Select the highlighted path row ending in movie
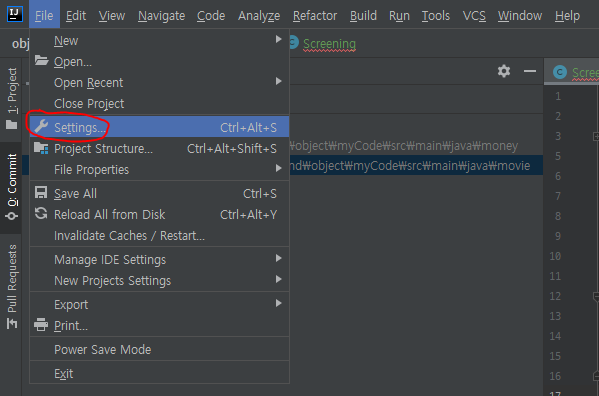Image resolution: width=599 pixels, height=396 pixels. (x=416, y=165)
